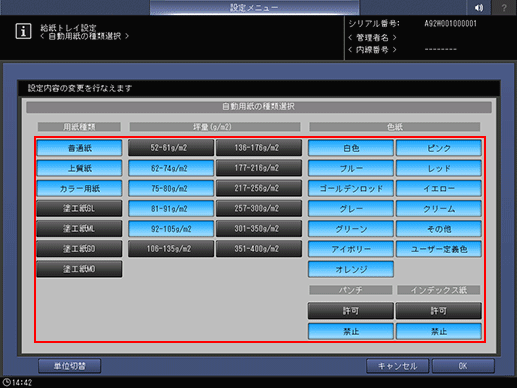Image resolution: width=517 pixels, height=388 pixels.
Task: Click the キャンセル button
Action: click(397, 366)
